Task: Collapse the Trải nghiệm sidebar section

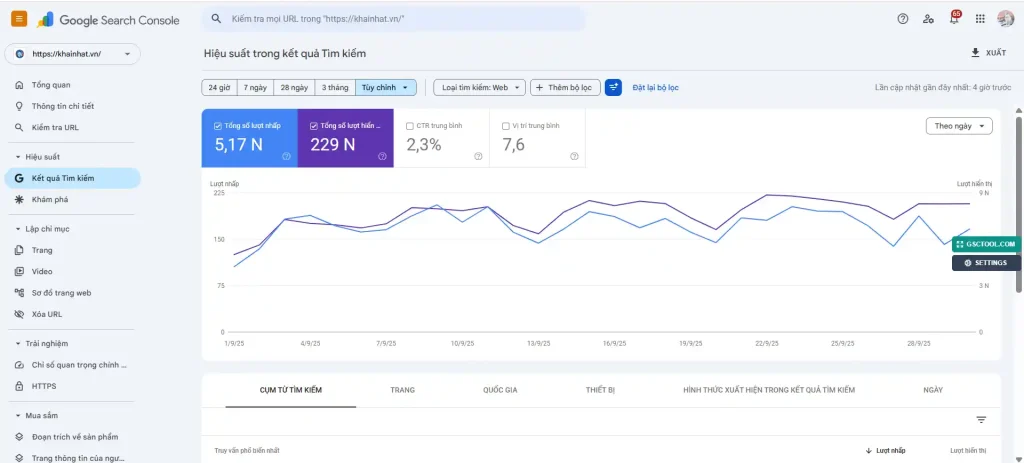Action: pyautogui.click(x=18, y=343)
